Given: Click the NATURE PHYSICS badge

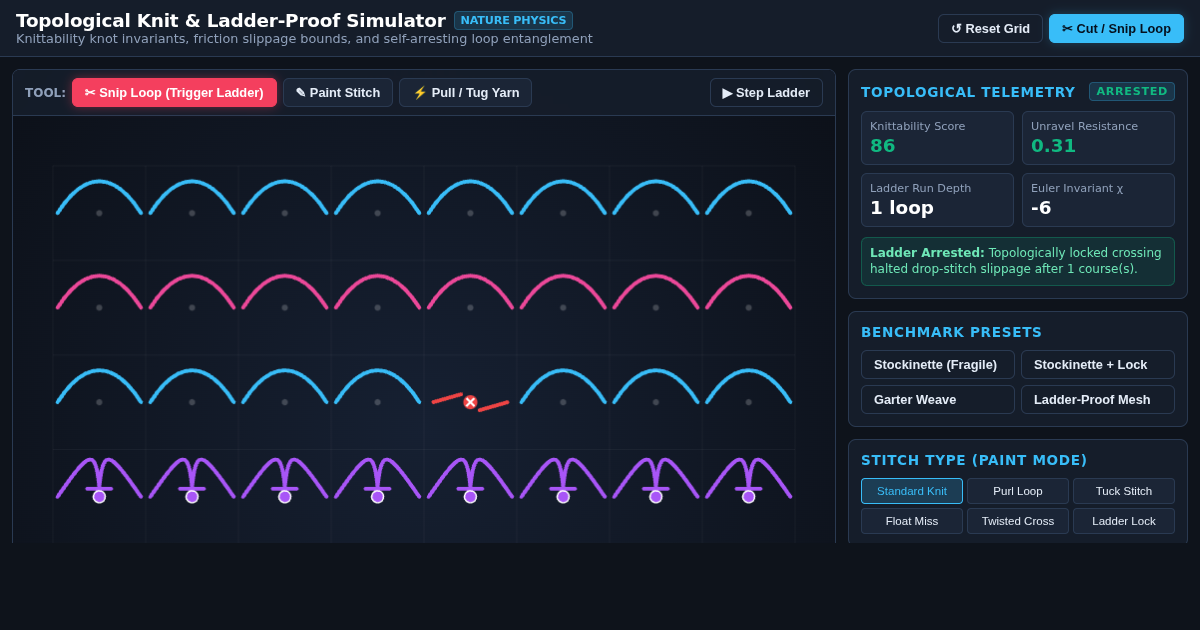Looking at the screenshot, I should tap(513, 20).
